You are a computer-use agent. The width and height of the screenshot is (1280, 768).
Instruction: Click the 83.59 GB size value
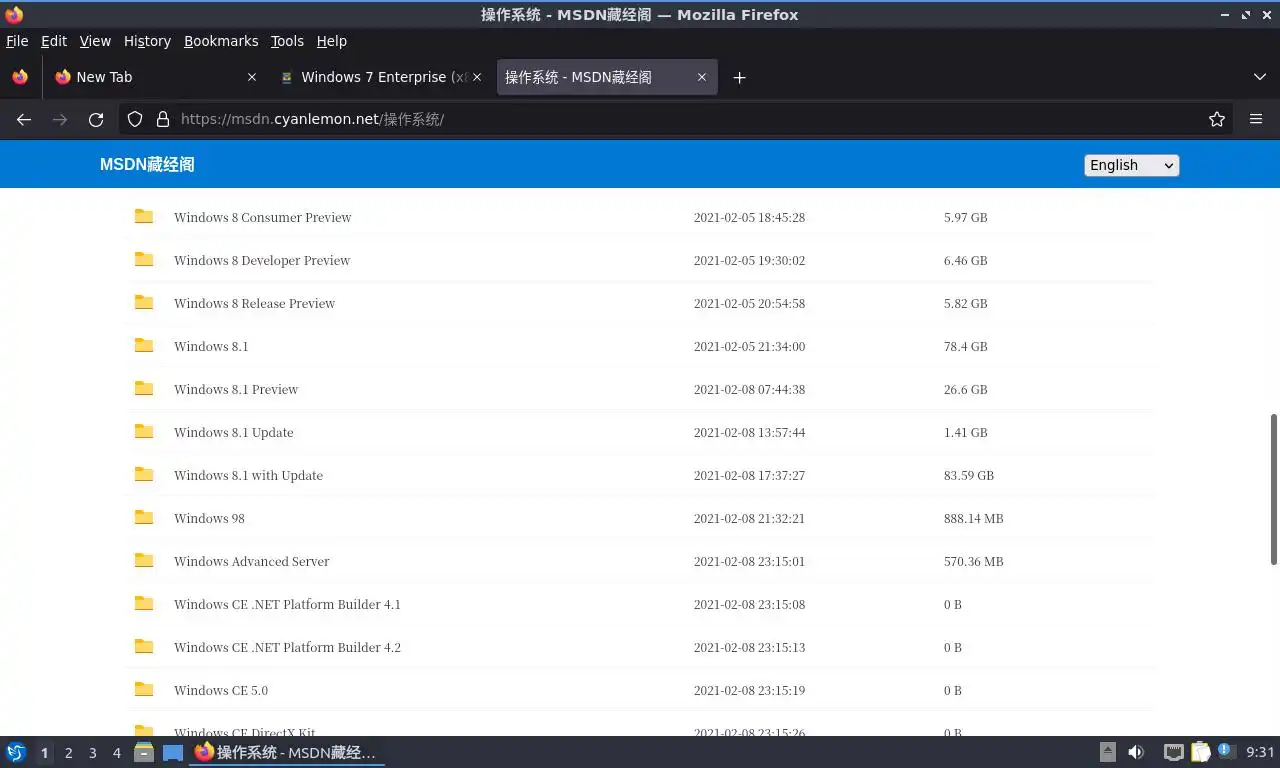pos(969,475)
